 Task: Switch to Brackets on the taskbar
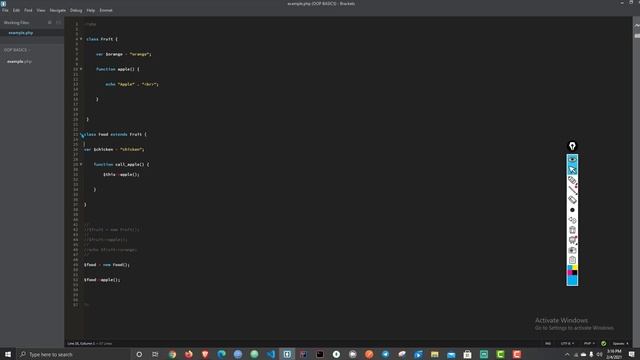click(287, 354)
